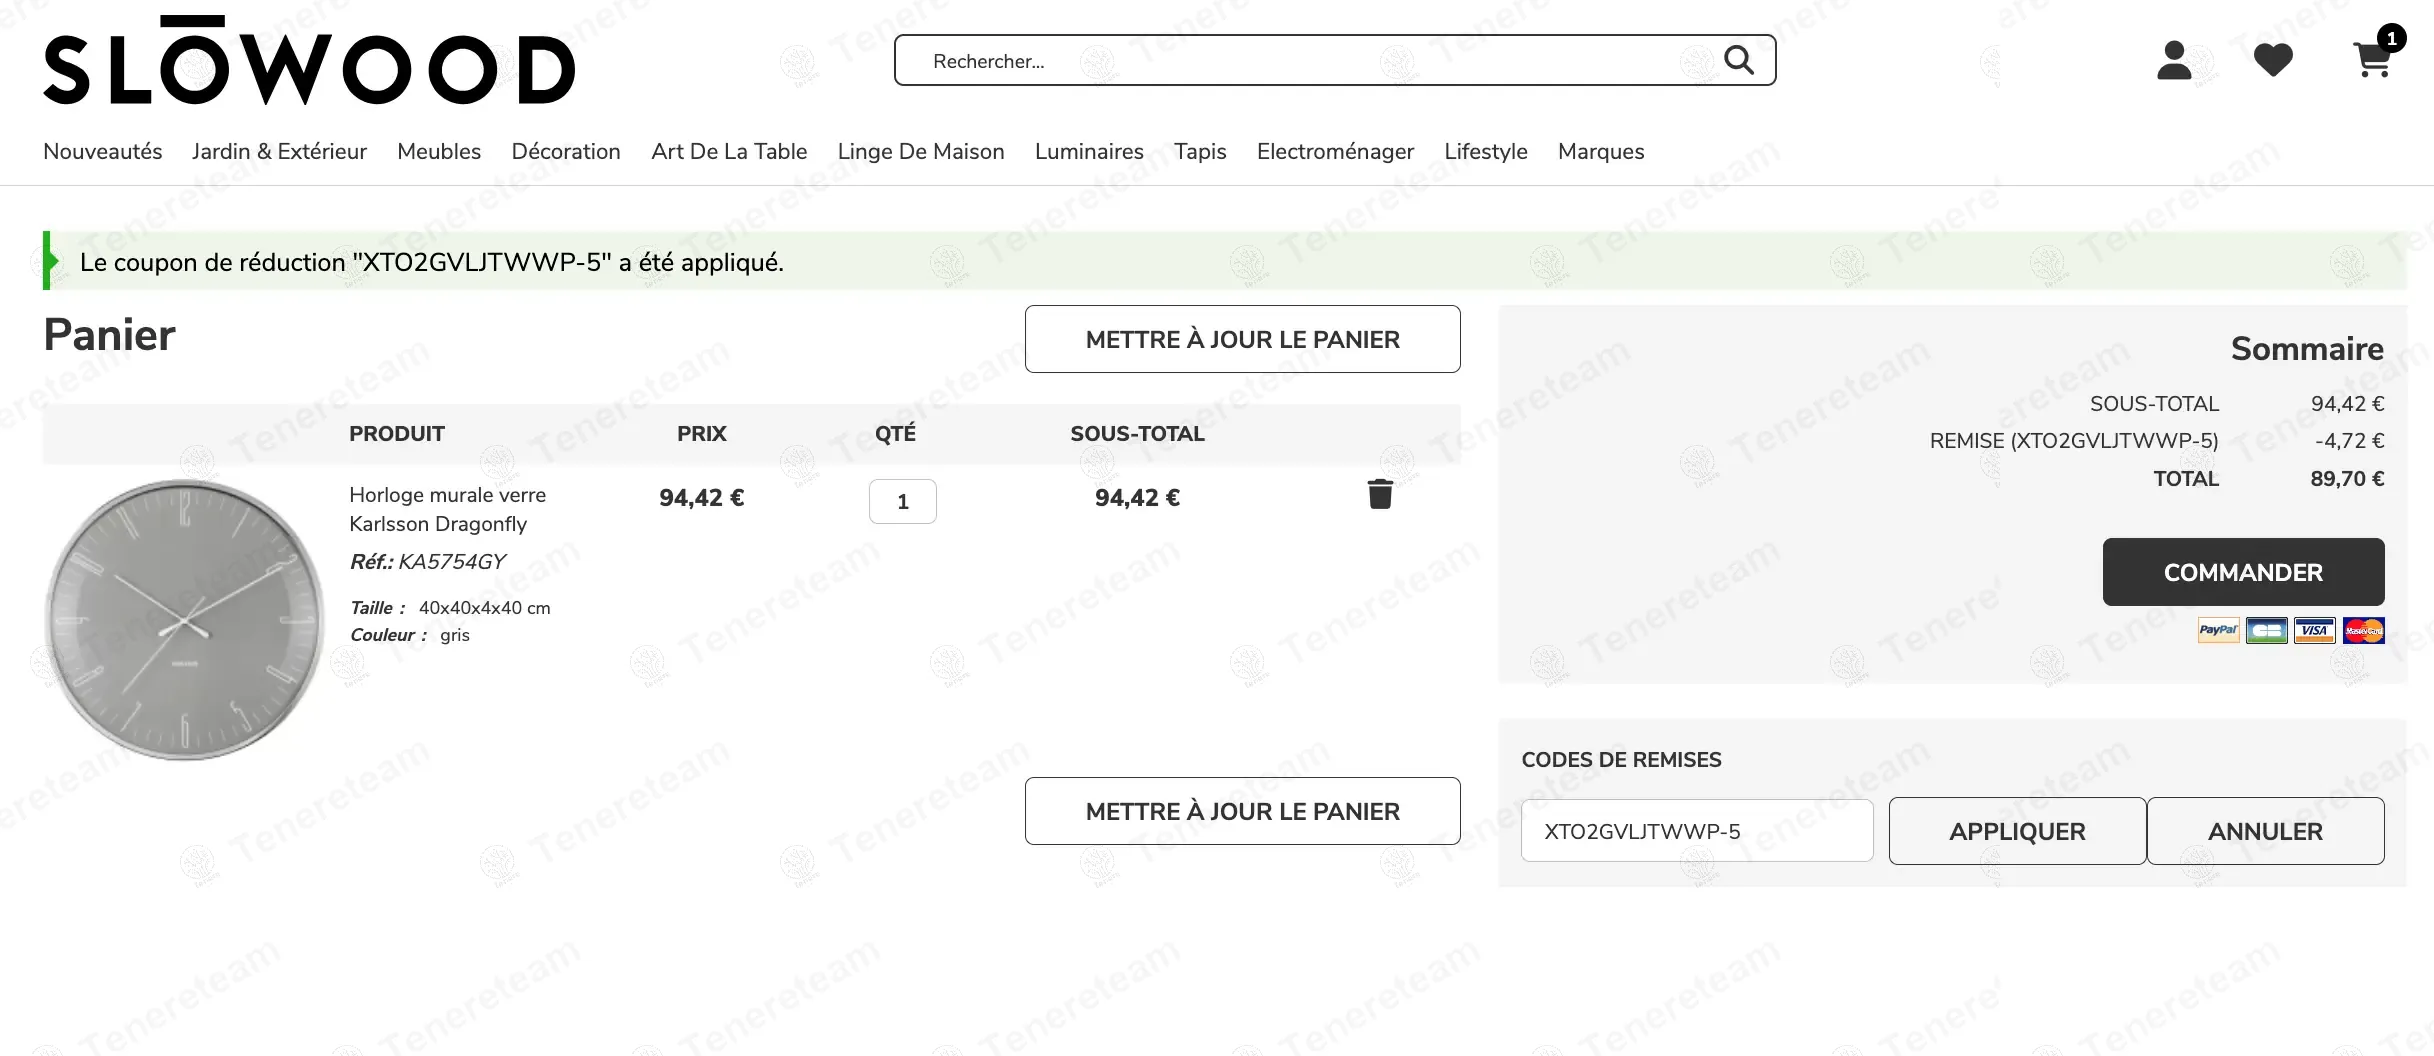Click the search magnifier icon
Image resolution: width=2434 pixels, height=1056 pixels.
click(1739, 60)
